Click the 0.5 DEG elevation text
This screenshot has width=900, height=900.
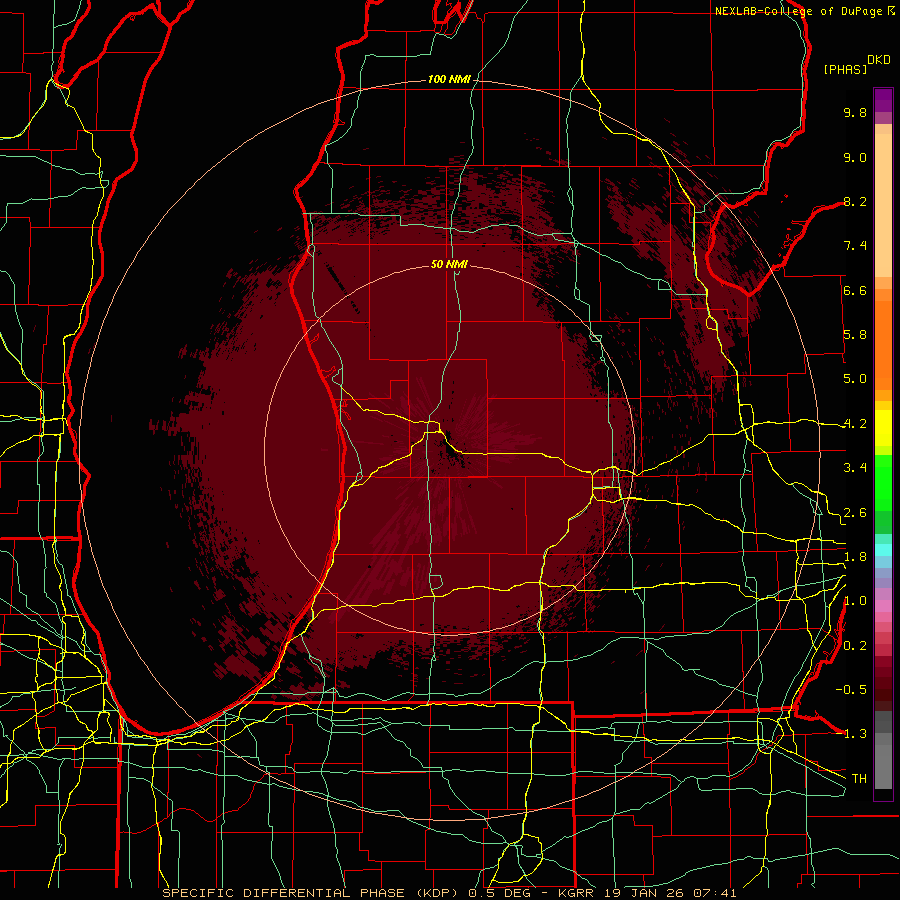[501, 893]
